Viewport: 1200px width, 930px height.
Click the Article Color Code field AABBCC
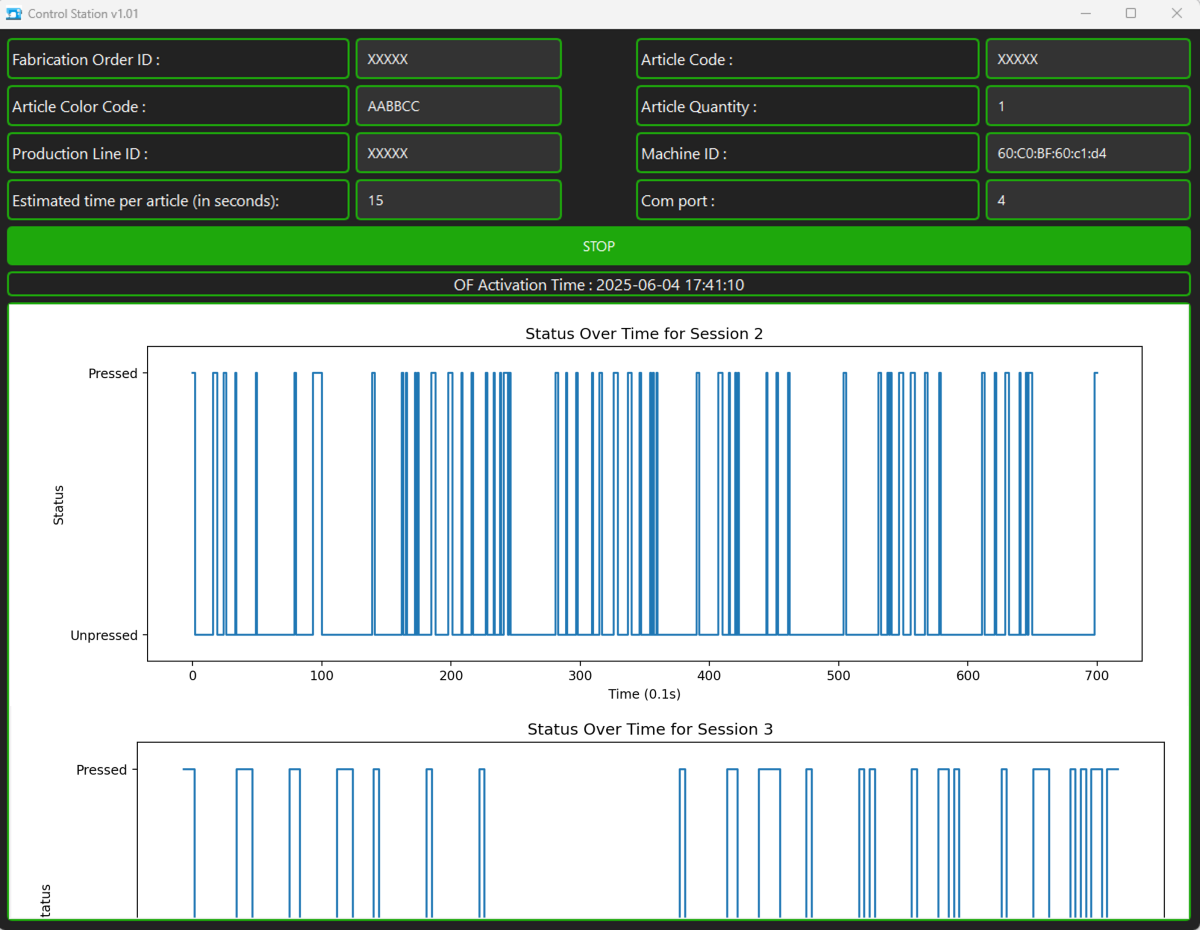point(458,106)
